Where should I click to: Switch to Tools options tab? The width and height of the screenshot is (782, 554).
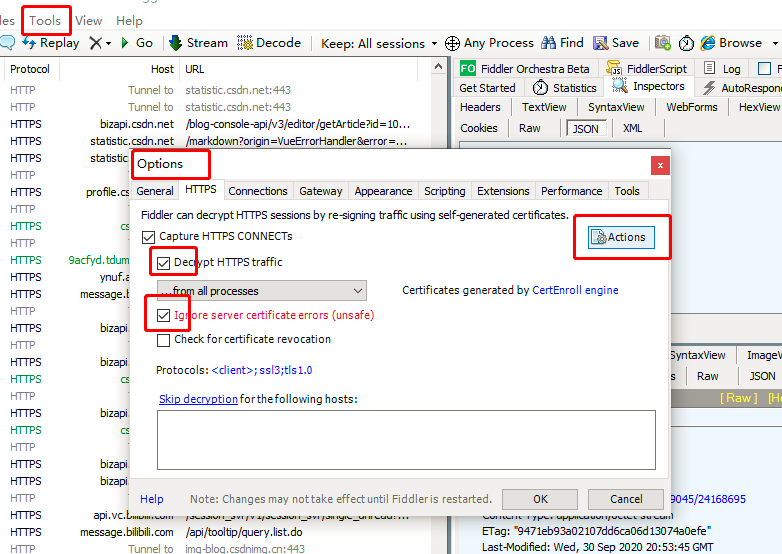[626, 191]
